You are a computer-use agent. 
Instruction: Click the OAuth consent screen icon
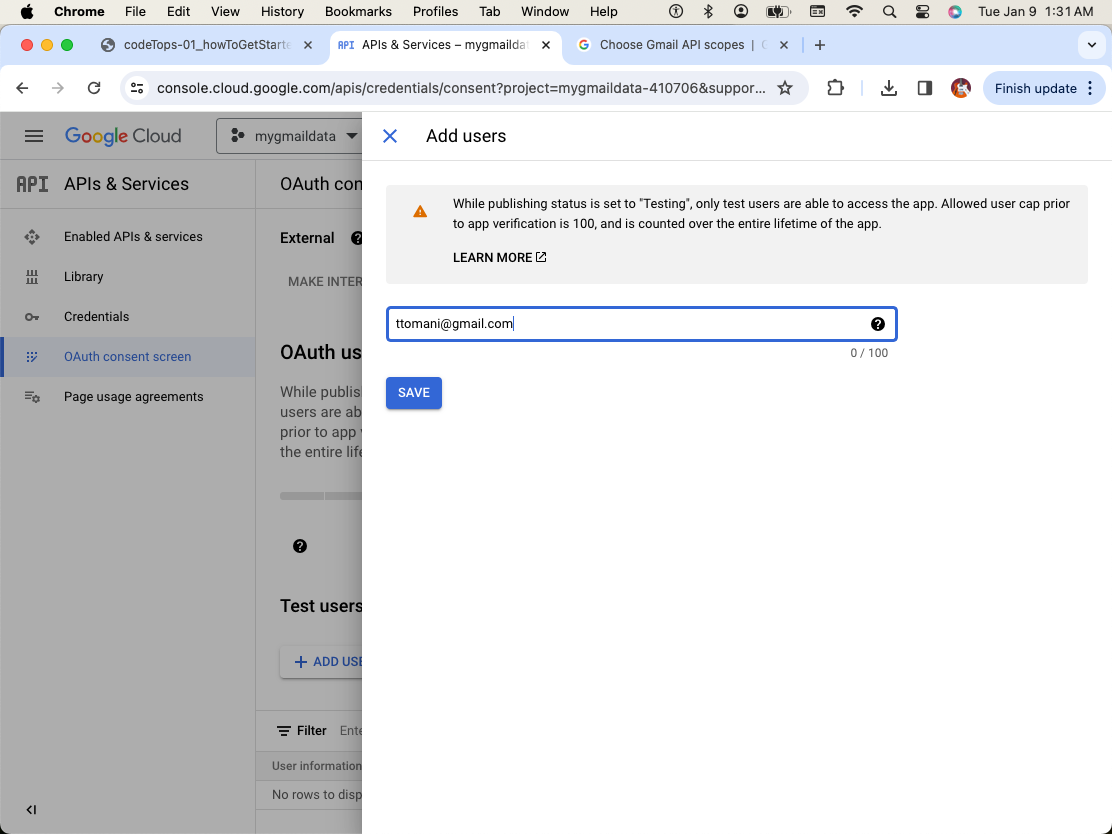32,357
